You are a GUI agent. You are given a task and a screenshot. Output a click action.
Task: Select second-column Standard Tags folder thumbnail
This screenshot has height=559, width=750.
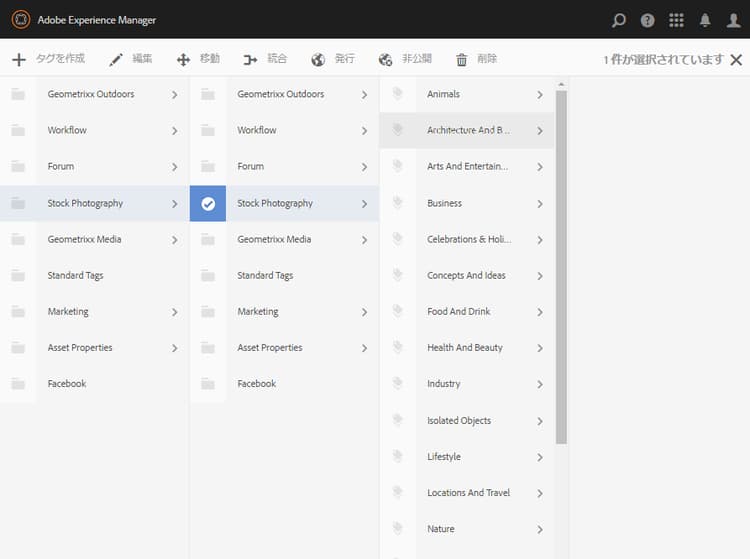(x=208, y=275)
